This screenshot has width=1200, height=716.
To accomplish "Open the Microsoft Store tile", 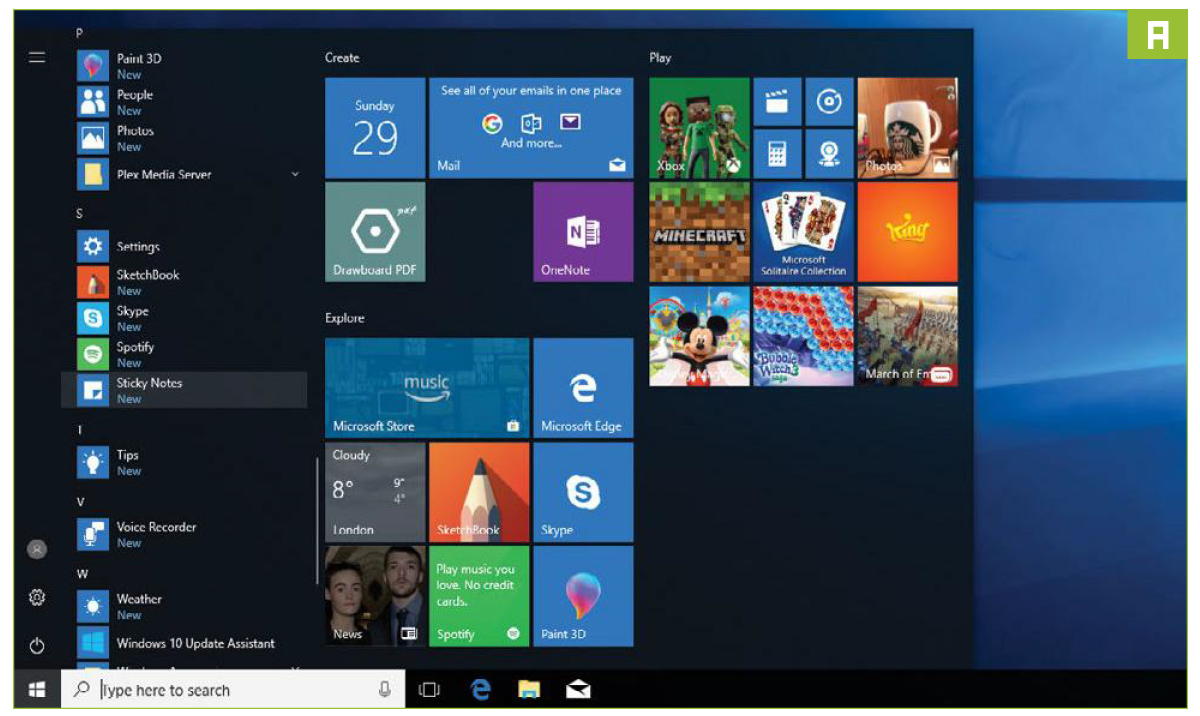I will [x=427, y=388].
